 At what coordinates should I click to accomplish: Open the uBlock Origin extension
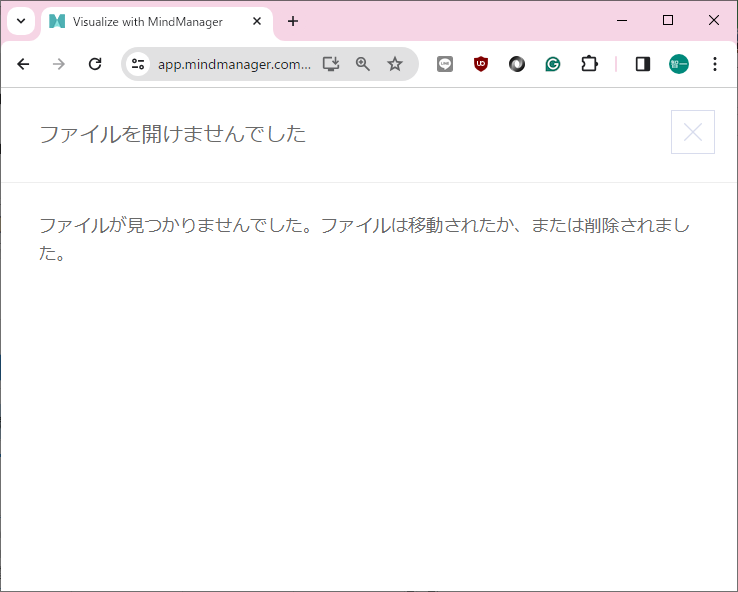(x=481, y=64)
